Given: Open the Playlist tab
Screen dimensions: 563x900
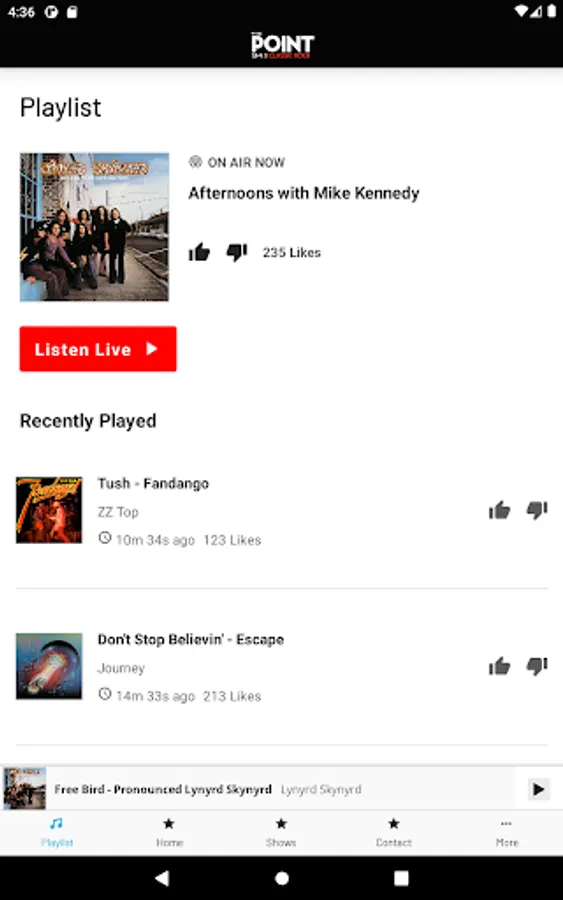Looking at the screenshot, I should [x=56, y=833].
